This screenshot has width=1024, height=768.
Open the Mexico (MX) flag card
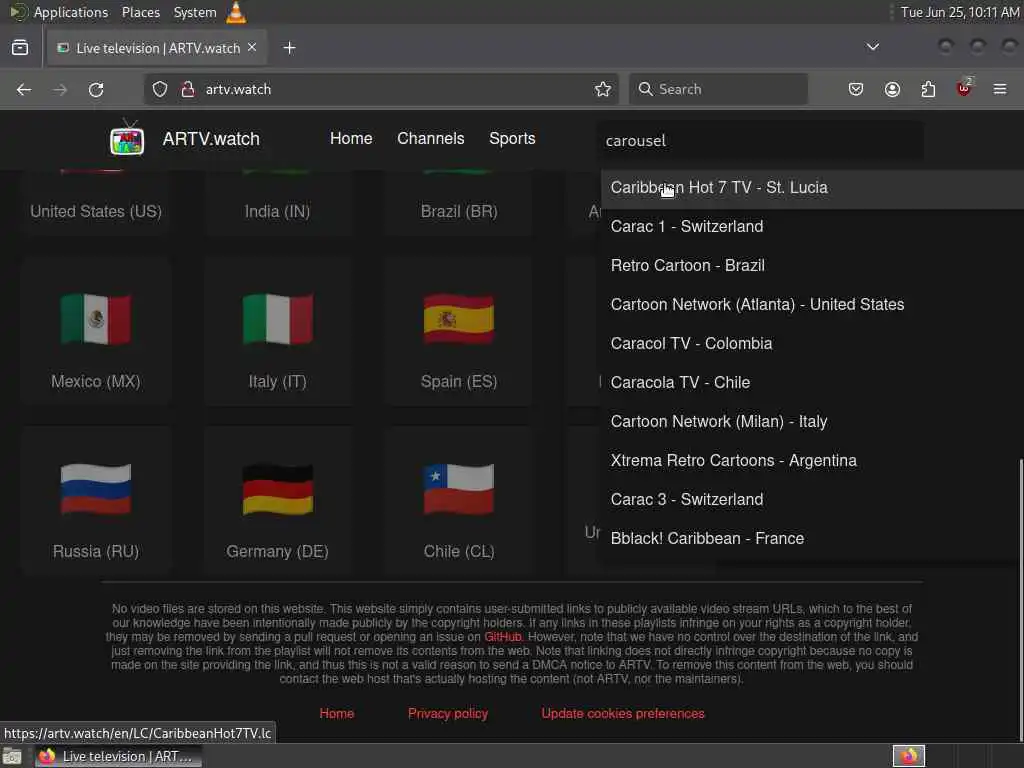click(96, 332)
